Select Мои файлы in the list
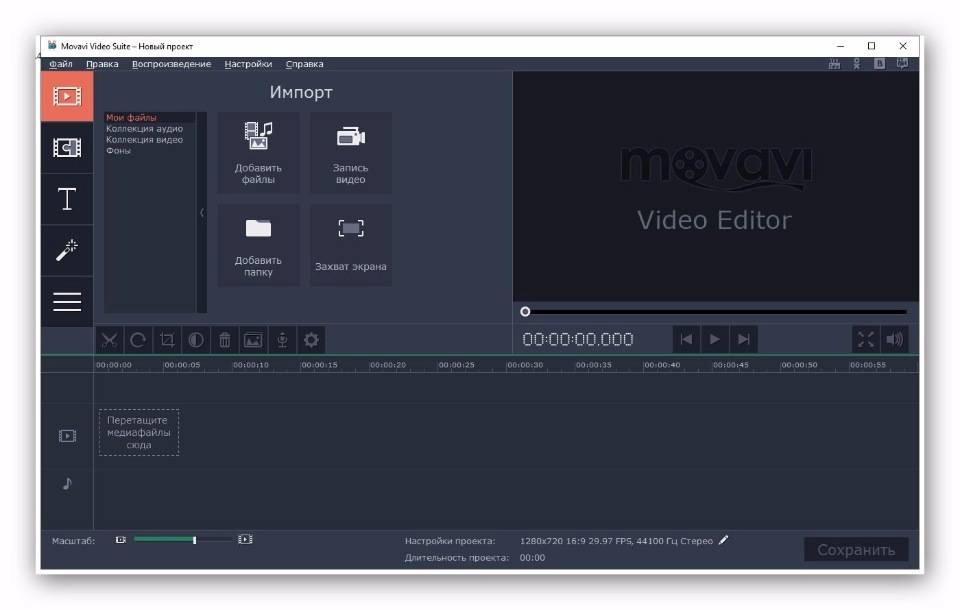 point(131,117)
